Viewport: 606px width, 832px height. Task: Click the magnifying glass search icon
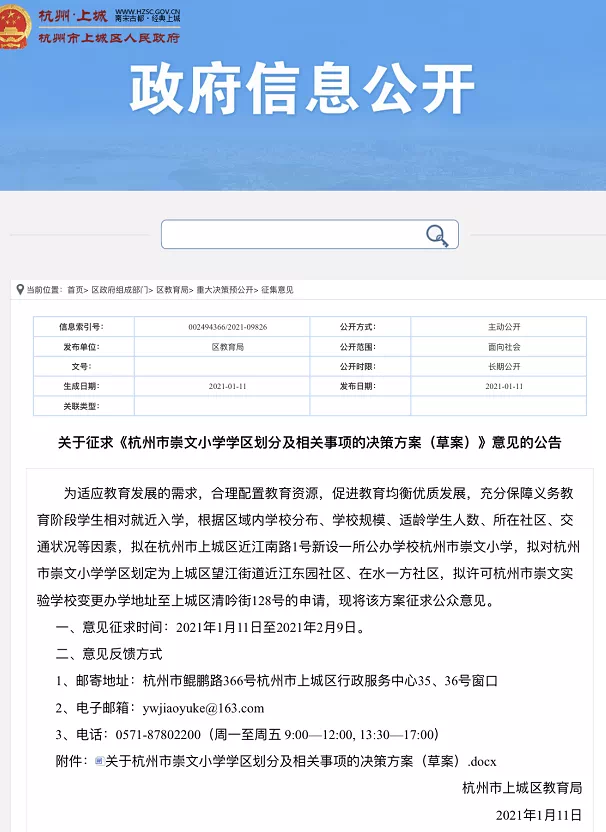[x=437, y=235]
